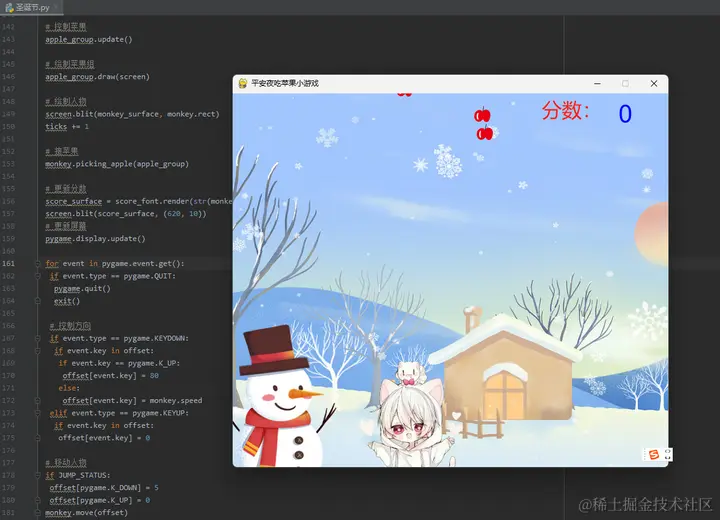
Task: Minimize the 平安夜吃苹果小游戏 window
Action: (x=597, y=84)
